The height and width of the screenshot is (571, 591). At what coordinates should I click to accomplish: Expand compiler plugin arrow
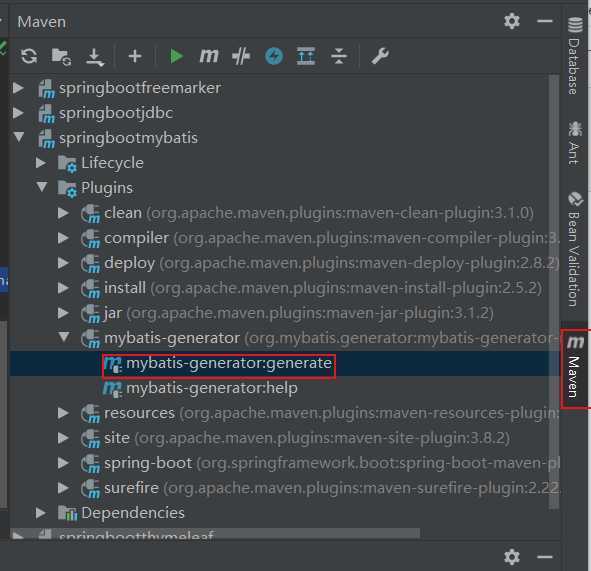coord(63,238)
